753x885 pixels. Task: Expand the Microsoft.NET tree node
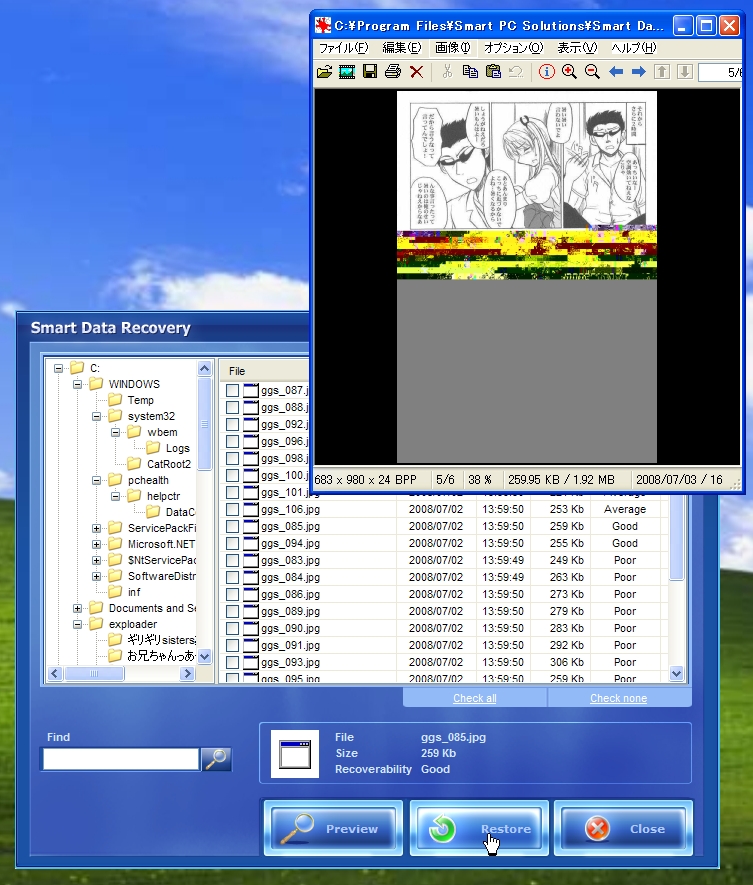(x=97, y=544)
